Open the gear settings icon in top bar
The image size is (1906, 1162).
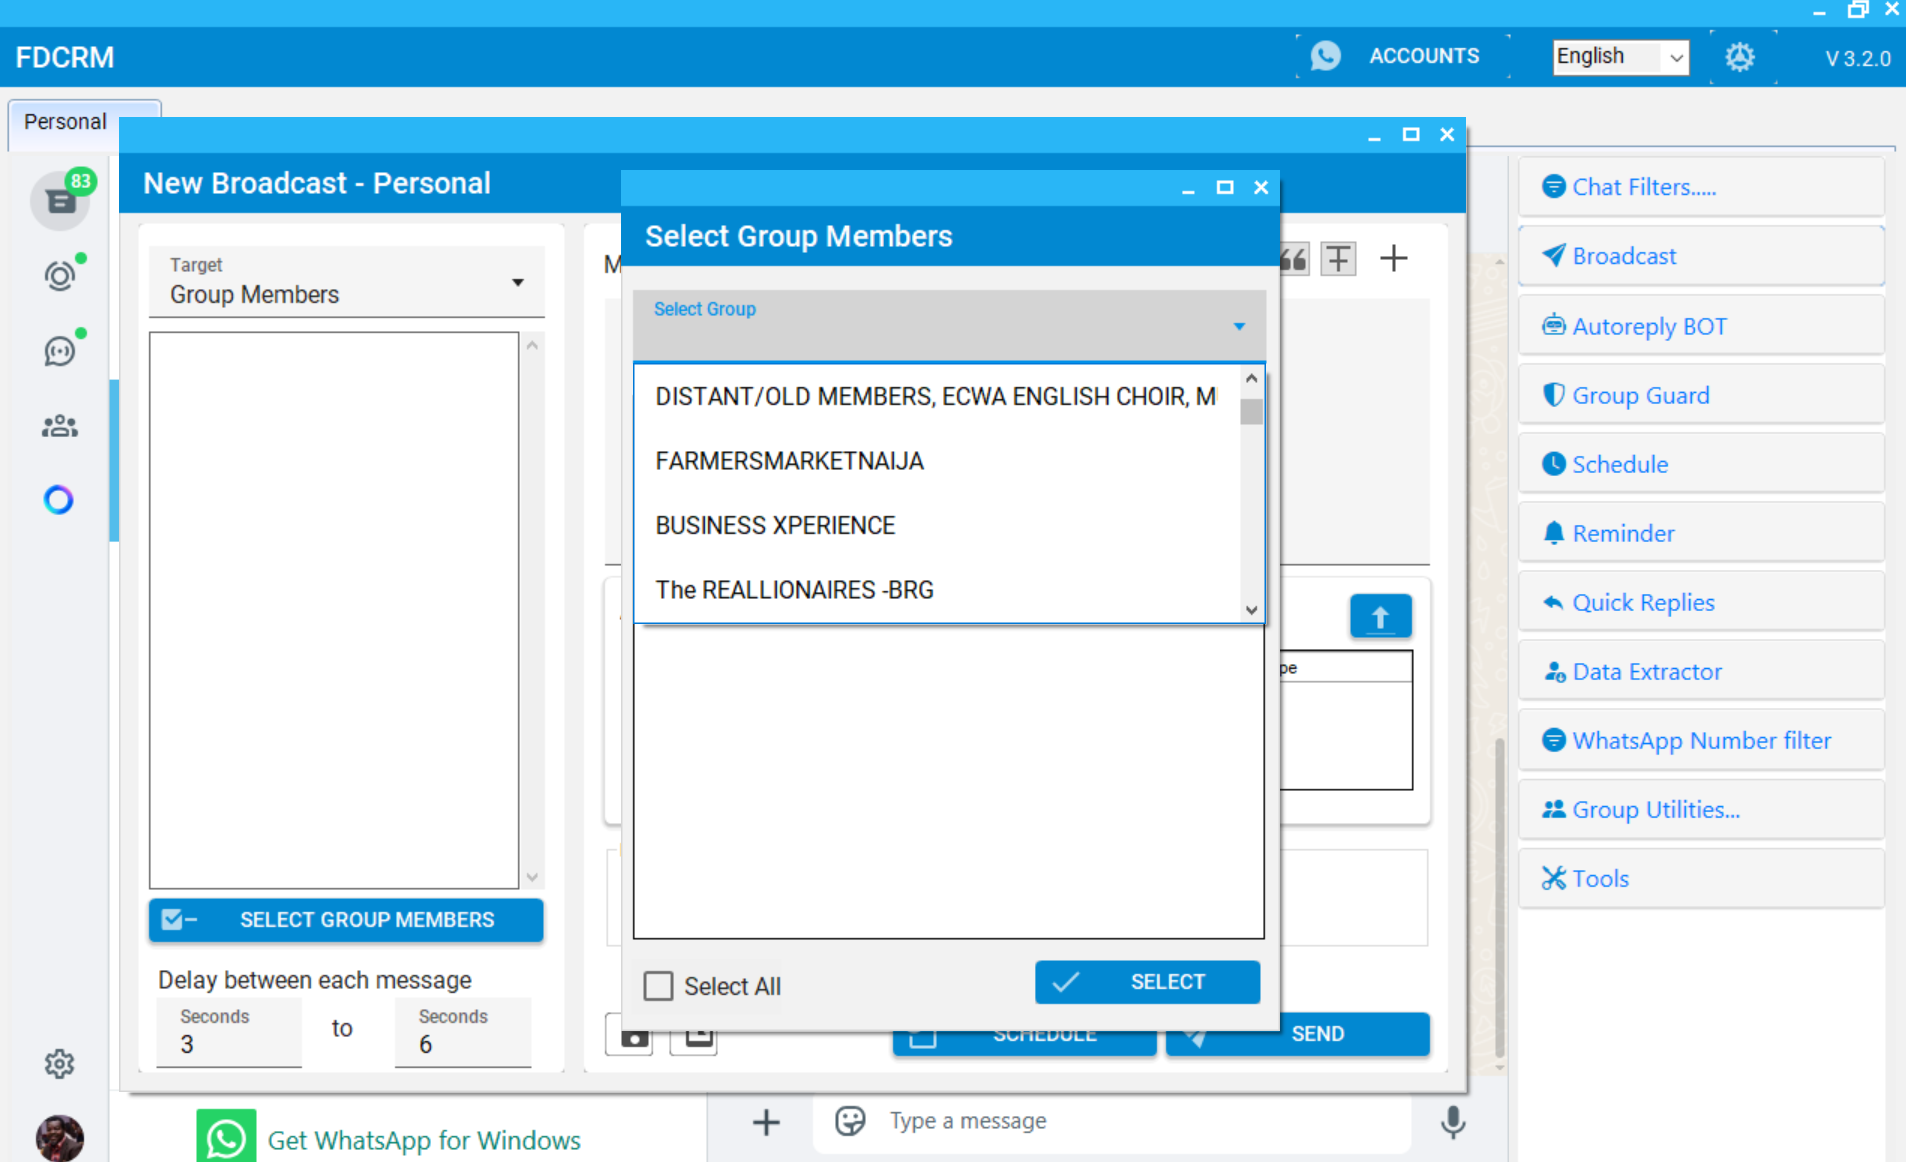1739,57
